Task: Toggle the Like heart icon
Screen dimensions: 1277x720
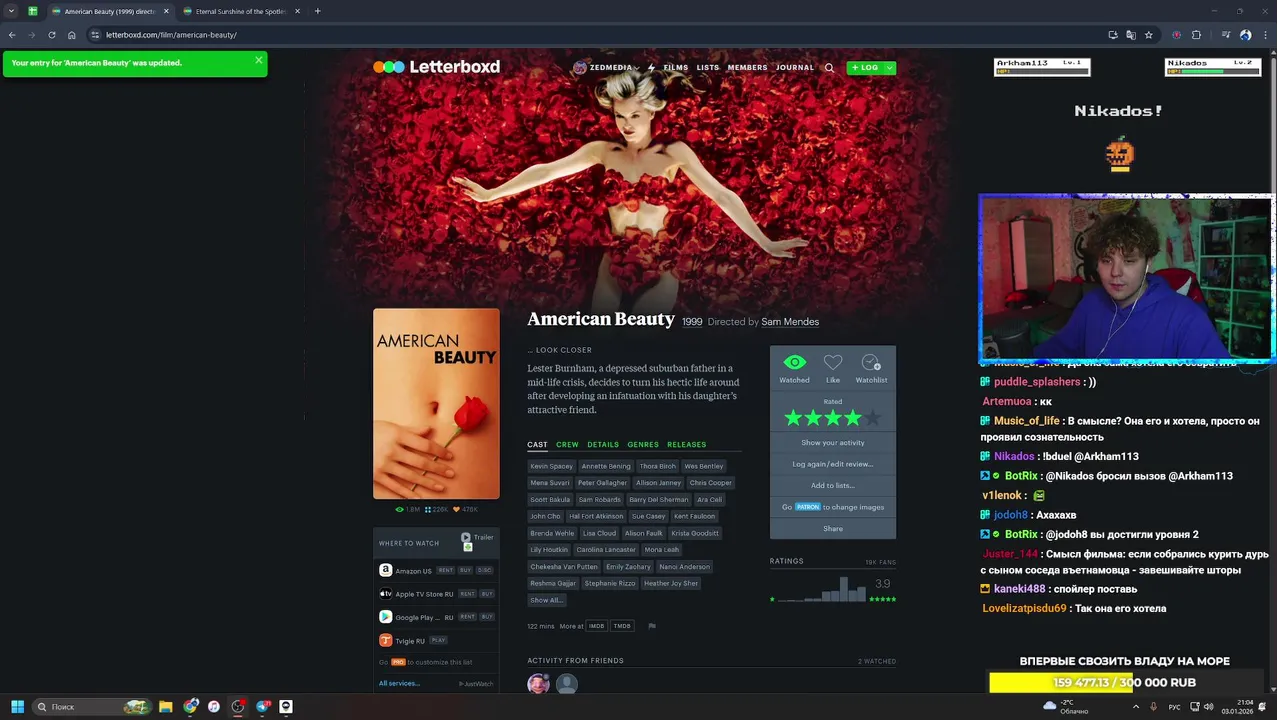Action: (833, 362)
